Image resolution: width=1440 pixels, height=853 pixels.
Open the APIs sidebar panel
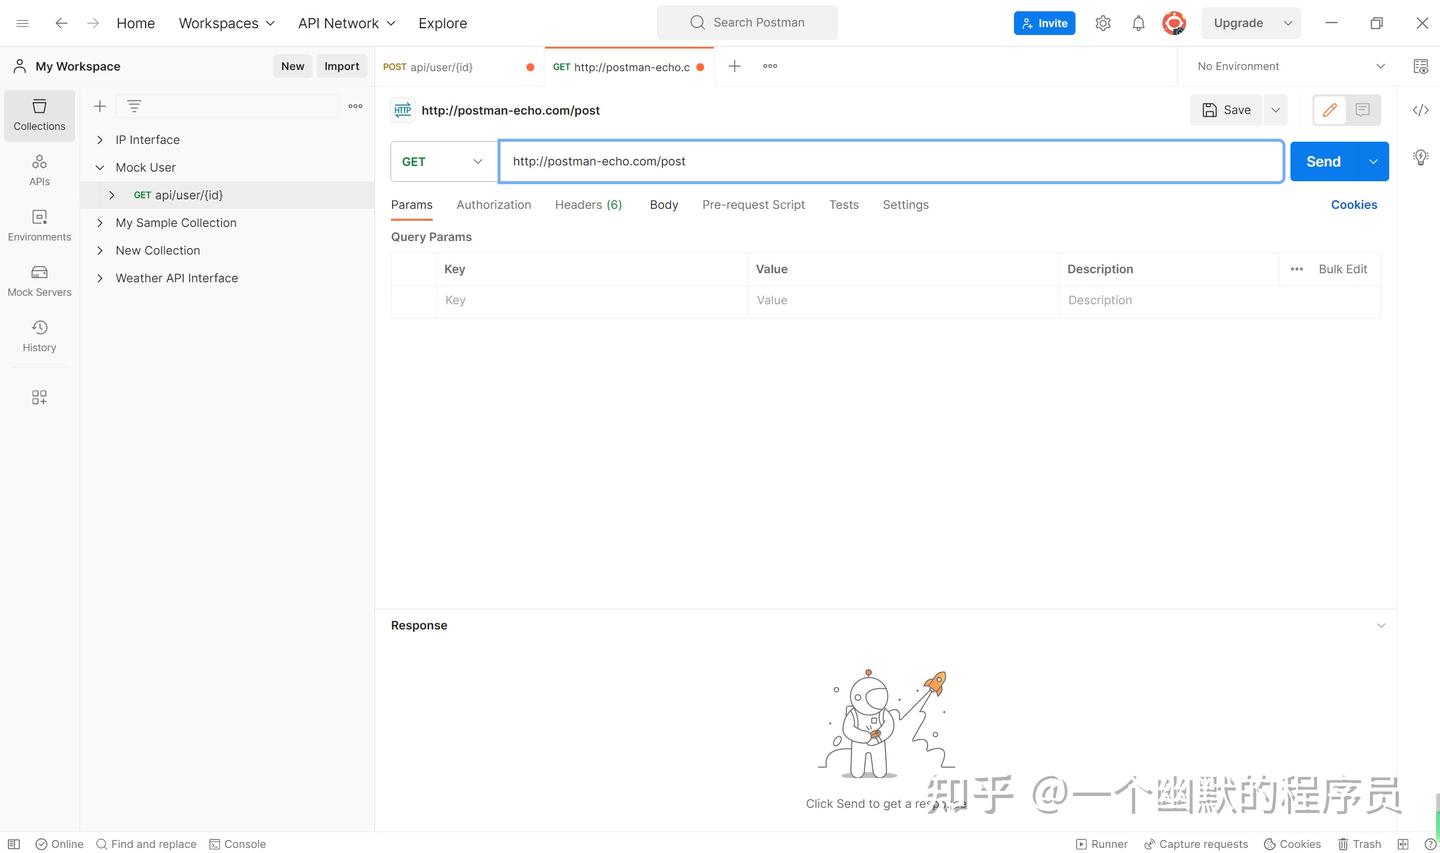(39, 170)
